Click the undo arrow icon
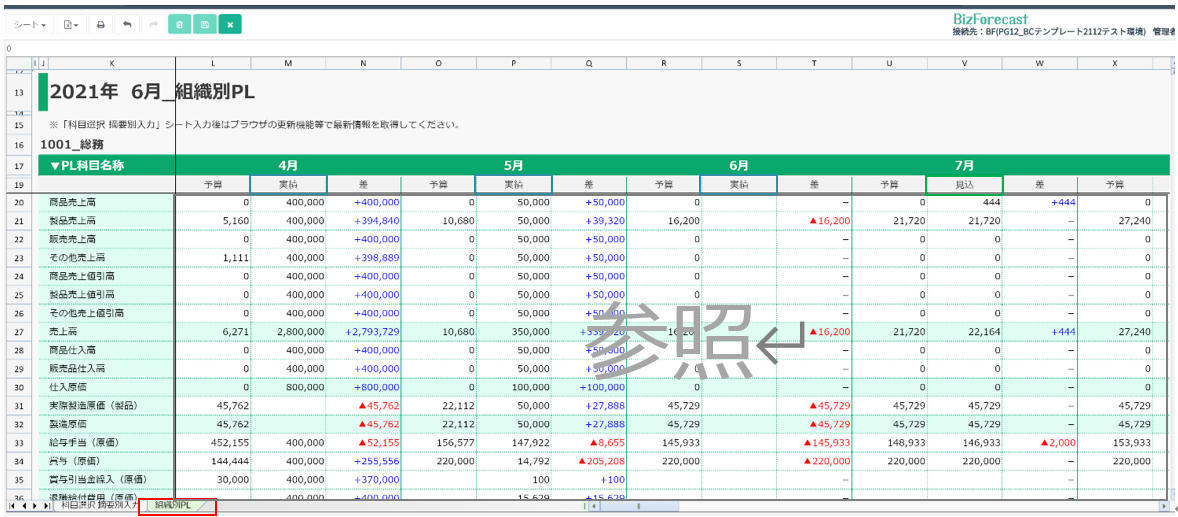 point(127,24)
